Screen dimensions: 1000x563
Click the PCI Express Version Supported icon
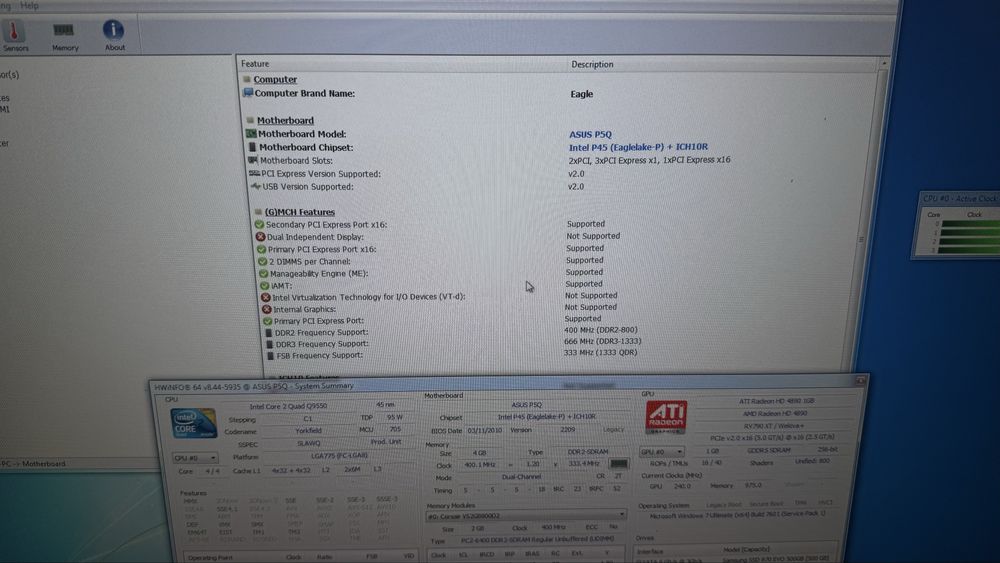[x=254, y=173]
